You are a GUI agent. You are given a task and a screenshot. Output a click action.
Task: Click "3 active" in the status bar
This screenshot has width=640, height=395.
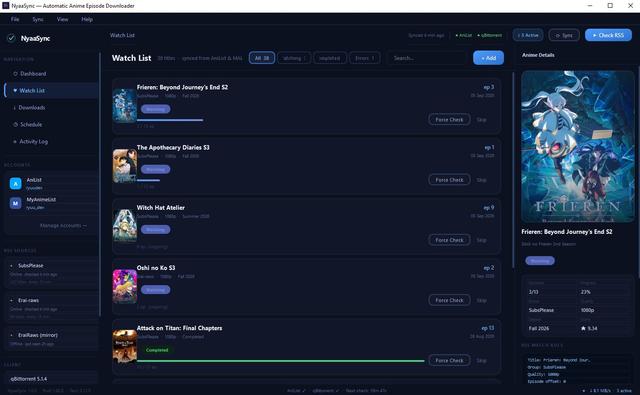624,391
